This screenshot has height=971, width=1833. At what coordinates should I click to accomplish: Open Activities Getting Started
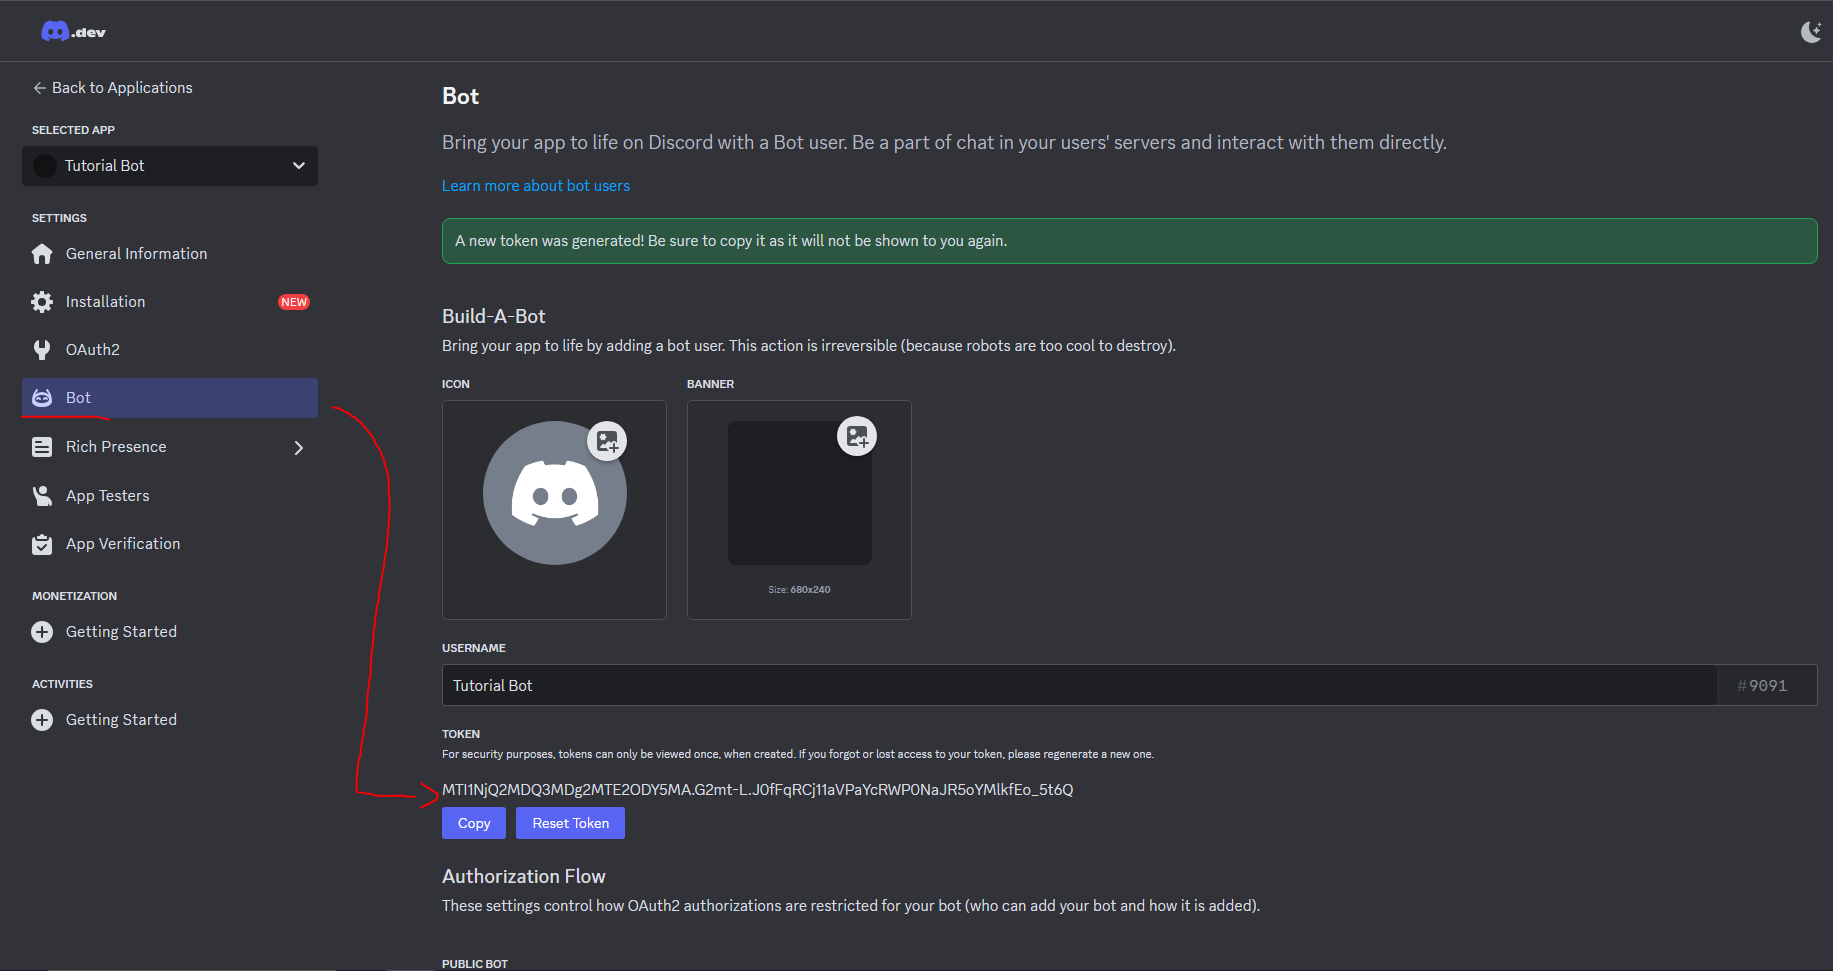(x=121, y=720)
